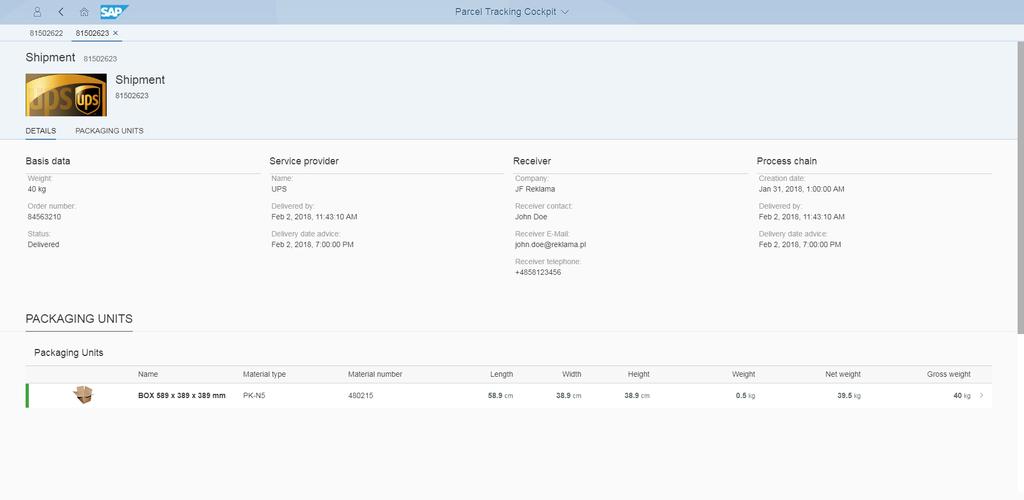Select the 0.5 kg weight value
The image size is (1024, 500).
pos(745,396)
